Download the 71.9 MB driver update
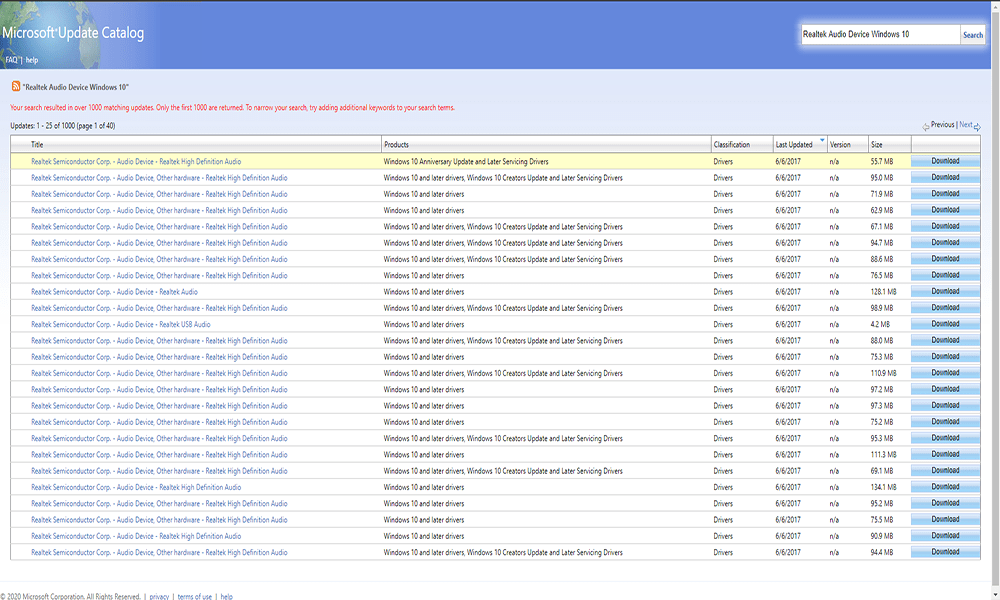The width and height of the screenshot is (1000, 600). click(x=945, y=194)
